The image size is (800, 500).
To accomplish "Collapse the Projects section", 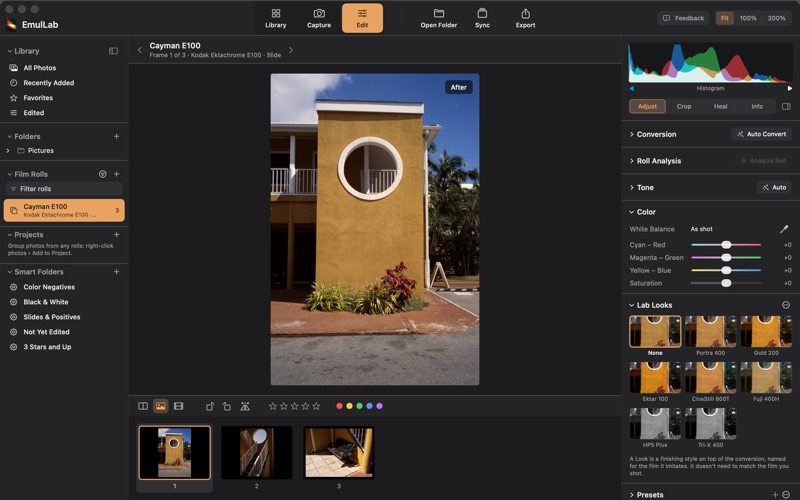I will (x=9, y=235).
